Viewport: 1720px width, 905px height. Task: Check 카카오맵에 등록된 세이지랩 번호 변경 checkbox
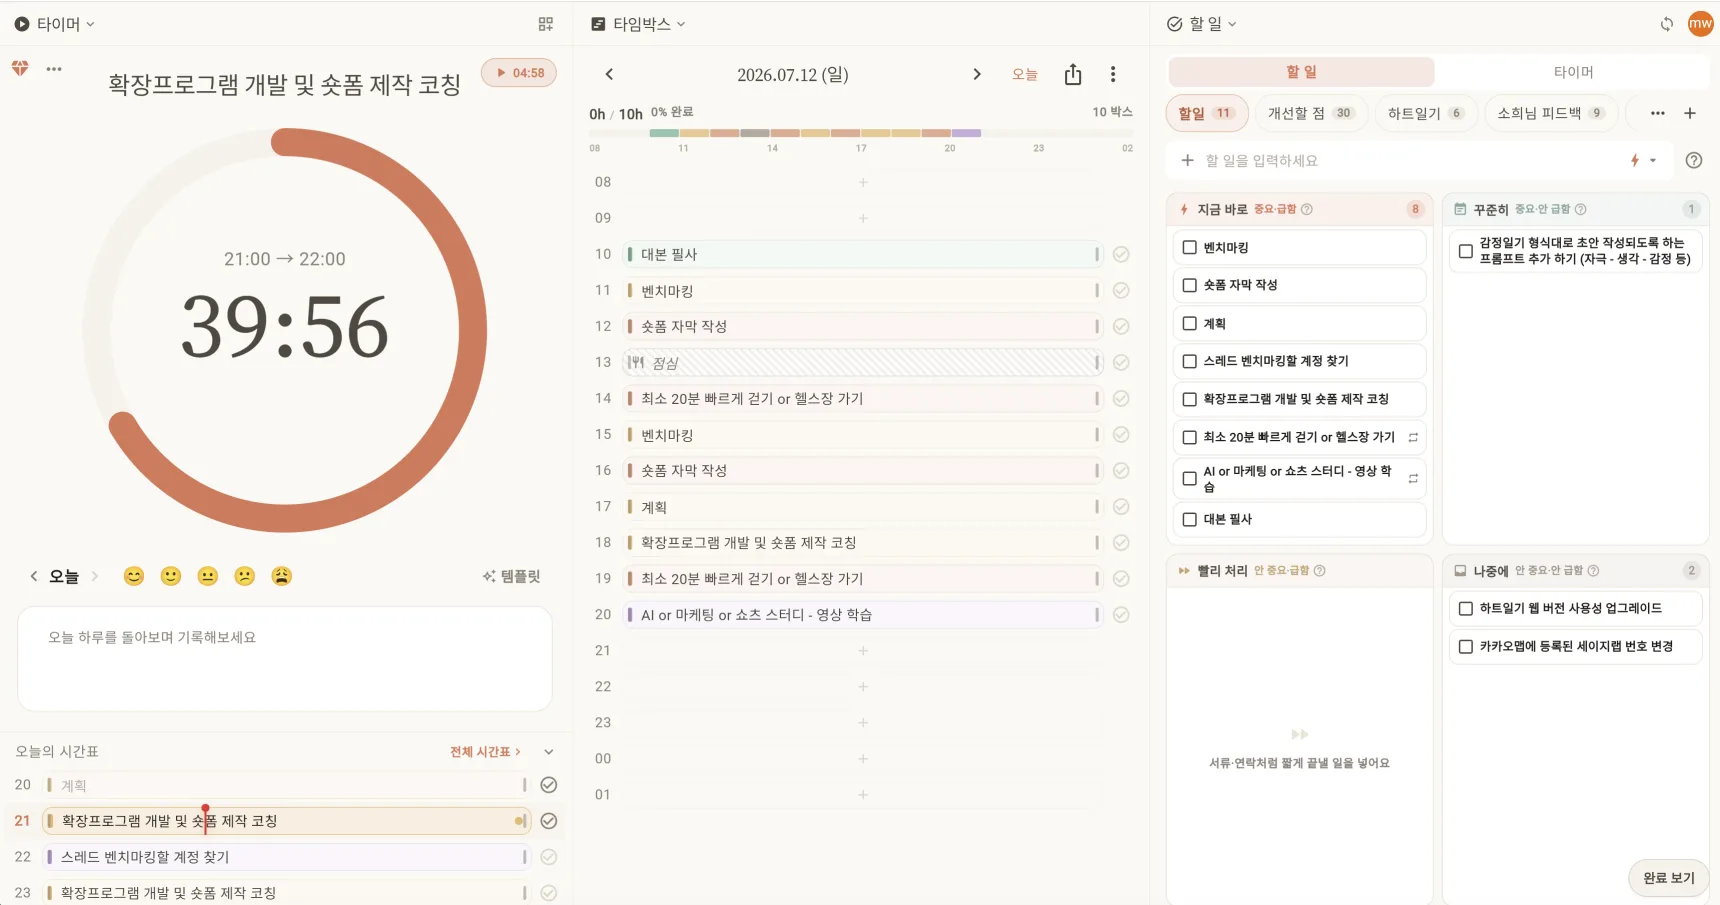coord(1466,646)
